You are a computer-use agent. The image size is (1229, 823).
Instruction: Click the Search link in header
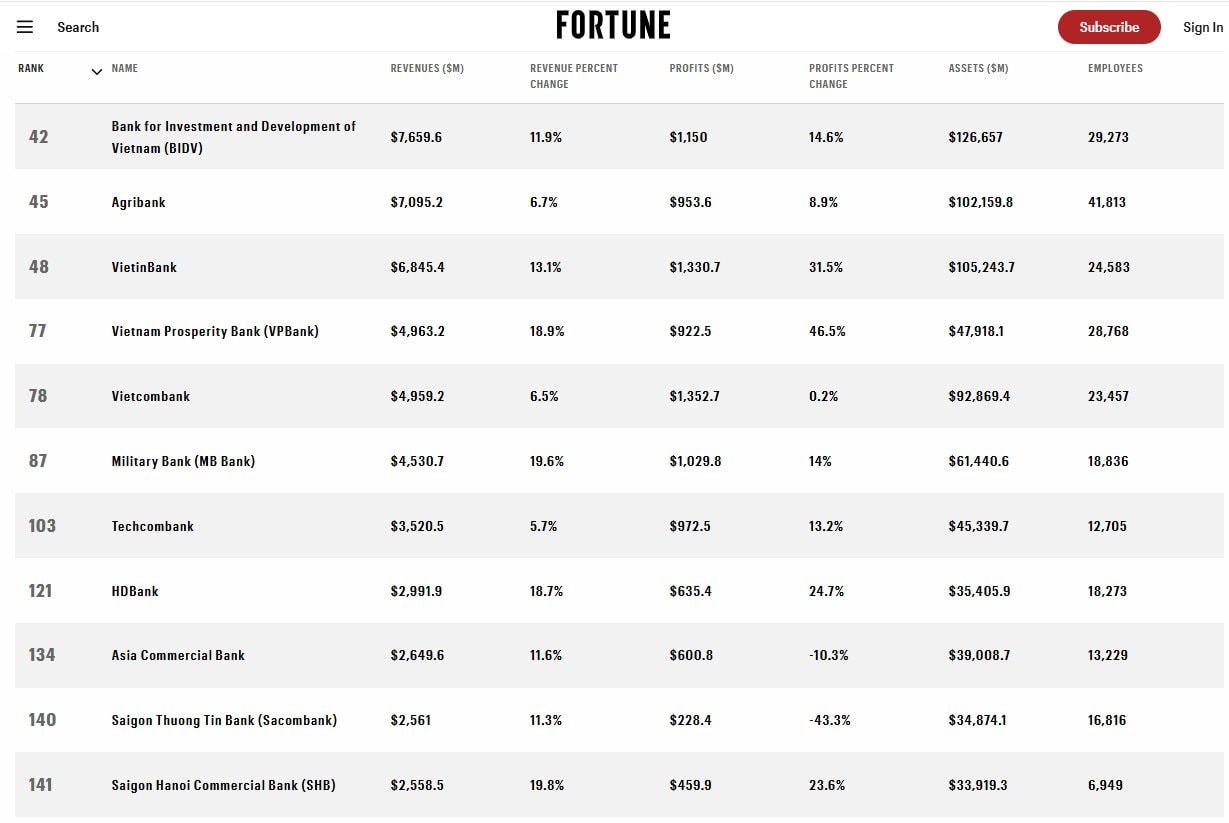pyautogui.click(x=78, y=27)
